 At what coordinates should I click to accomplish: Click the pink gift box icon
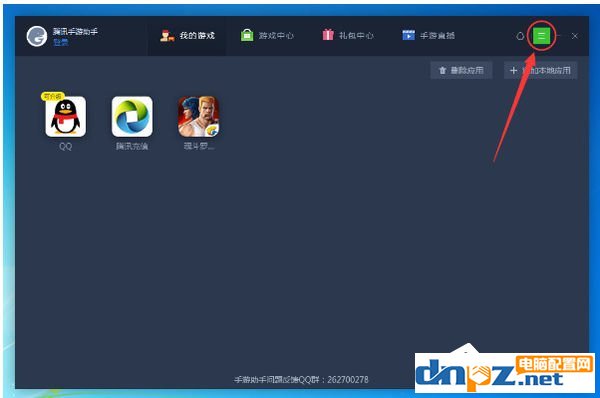[x=328, y=35]
